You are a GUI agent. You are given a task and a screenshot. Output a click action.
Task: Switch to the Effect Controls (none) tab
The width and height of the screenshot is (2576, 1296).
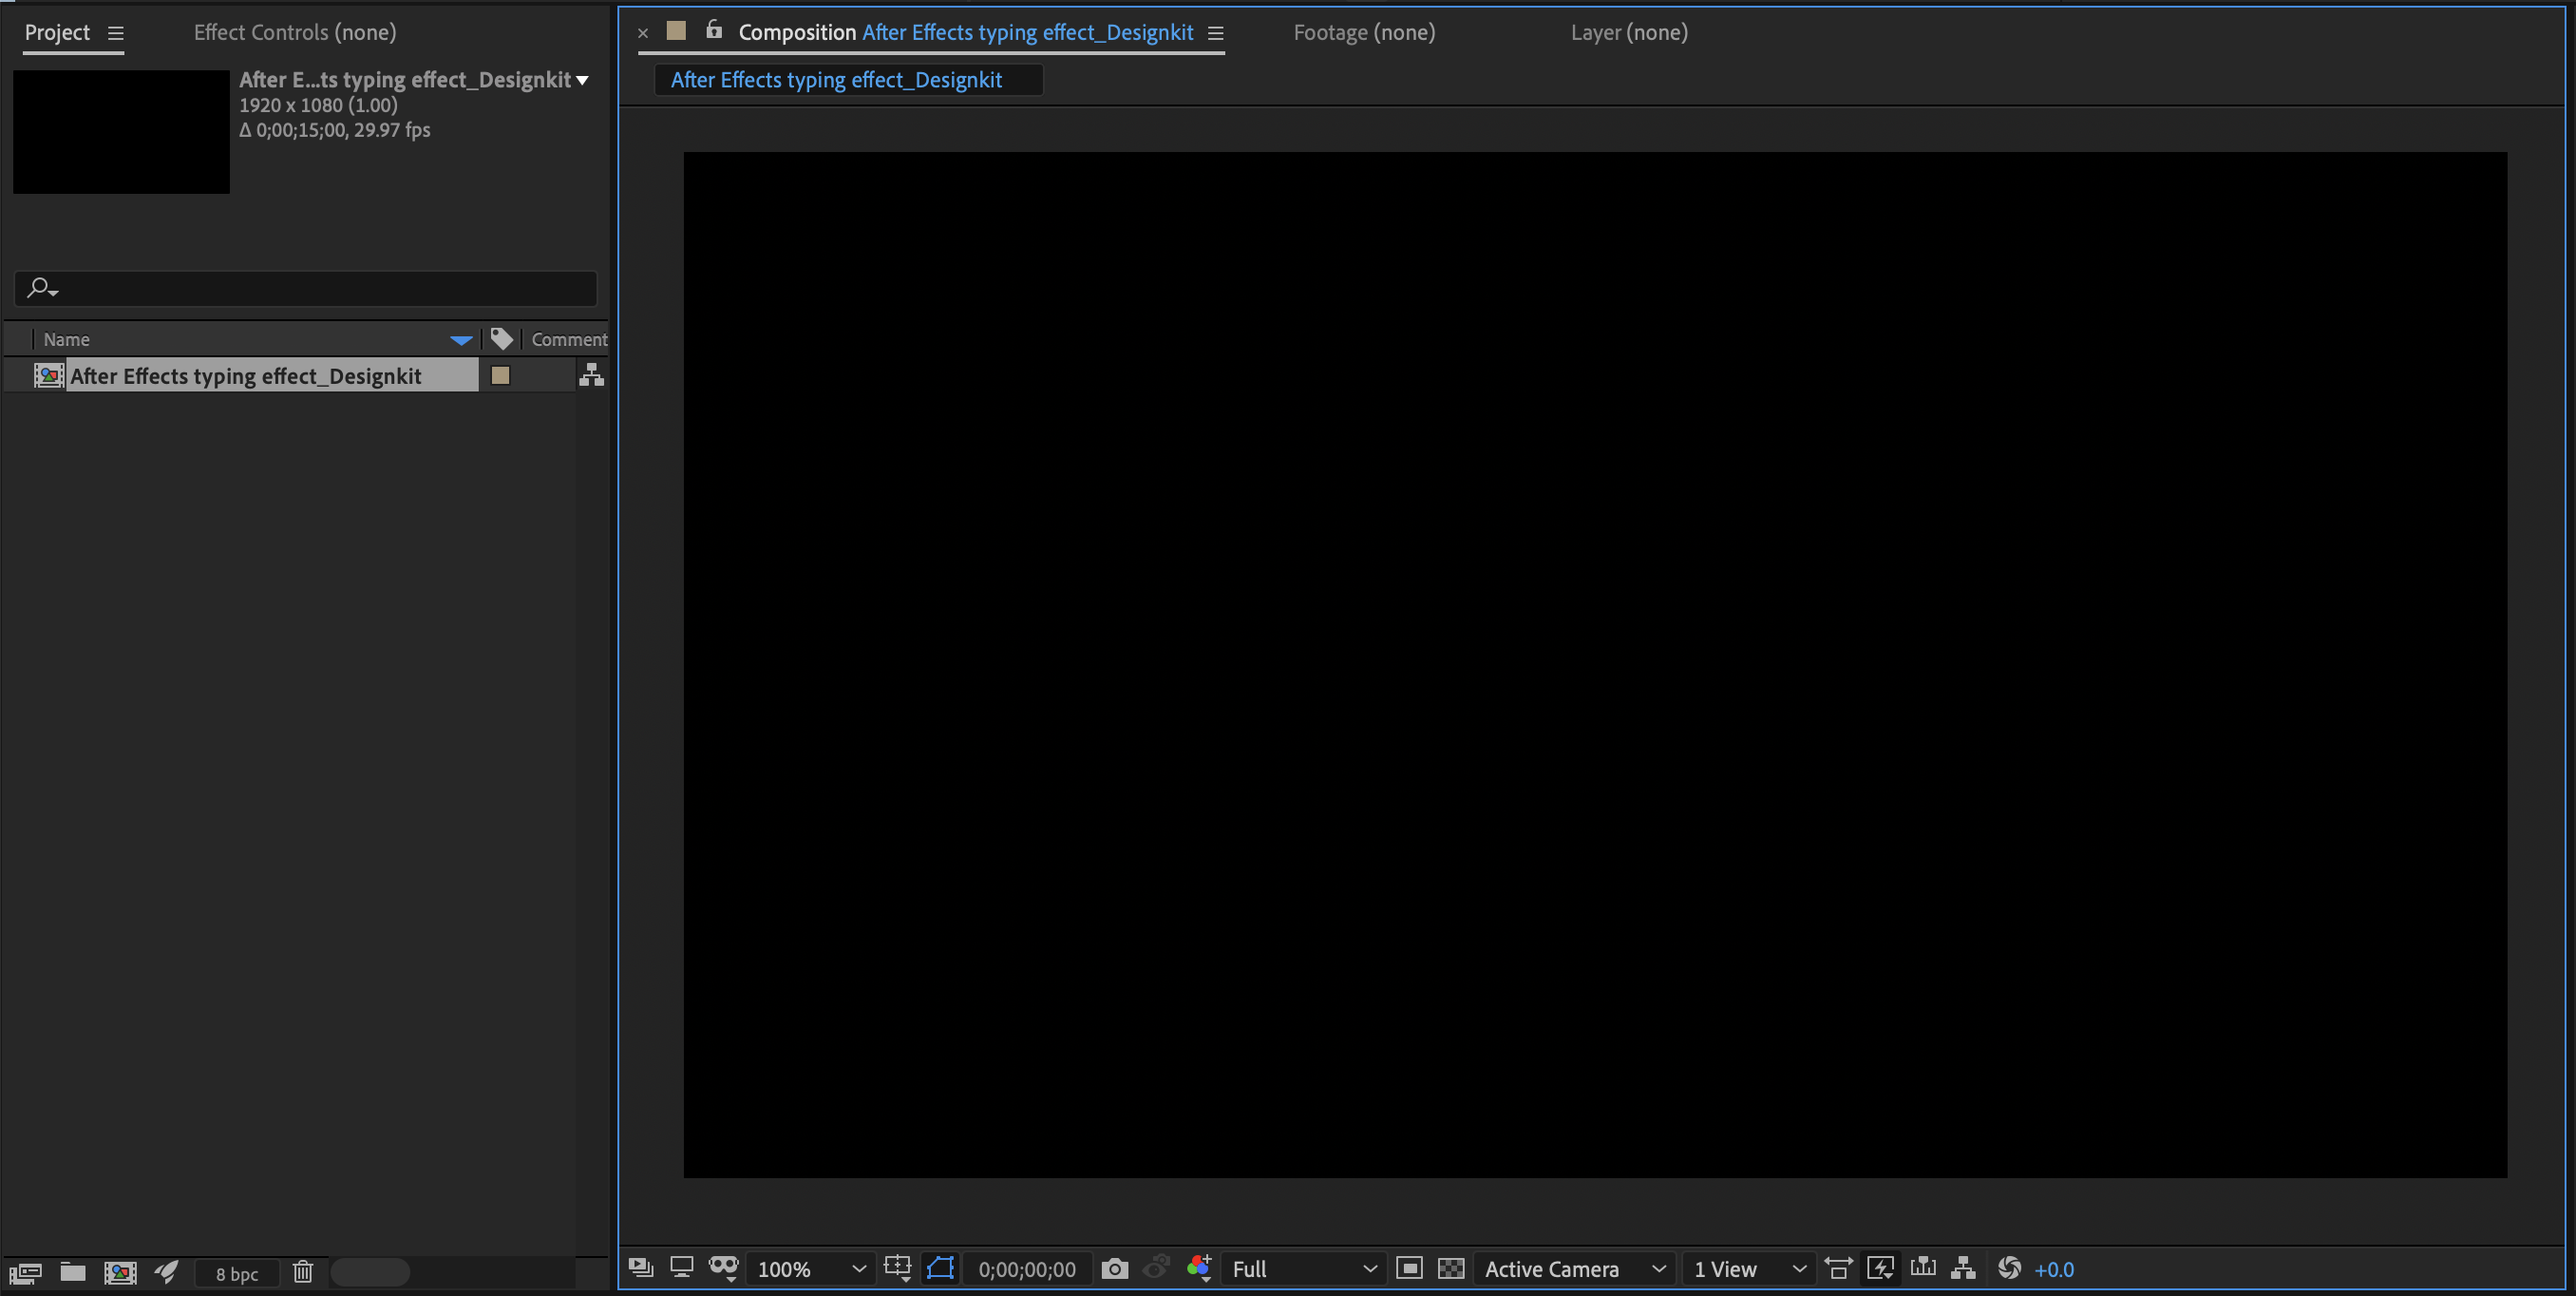pyautogui.click(x=295, y=32)
